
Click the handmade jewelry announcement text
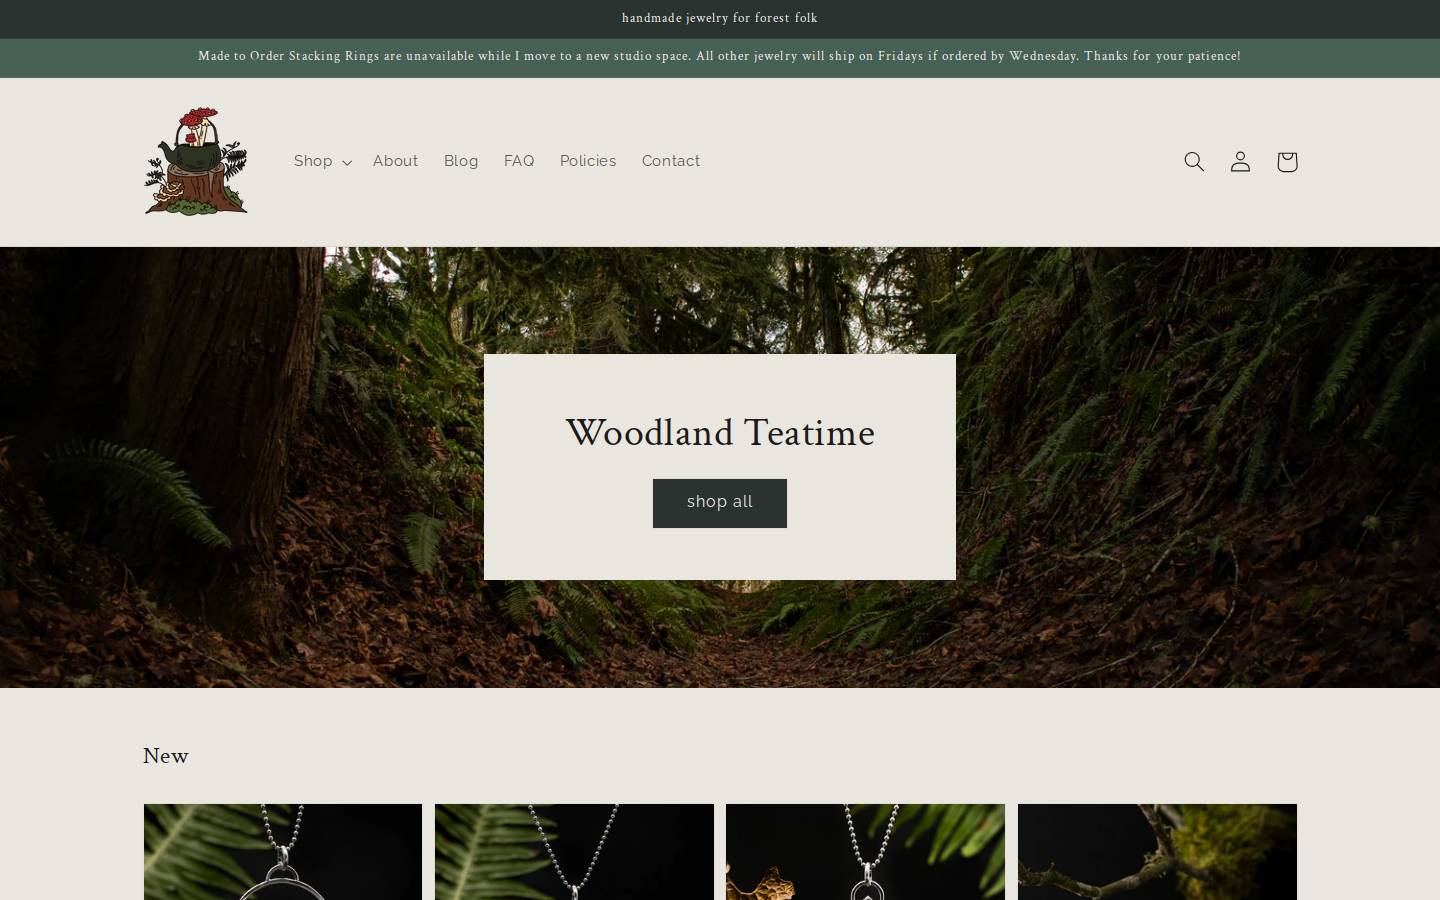(x=720, y=18)
